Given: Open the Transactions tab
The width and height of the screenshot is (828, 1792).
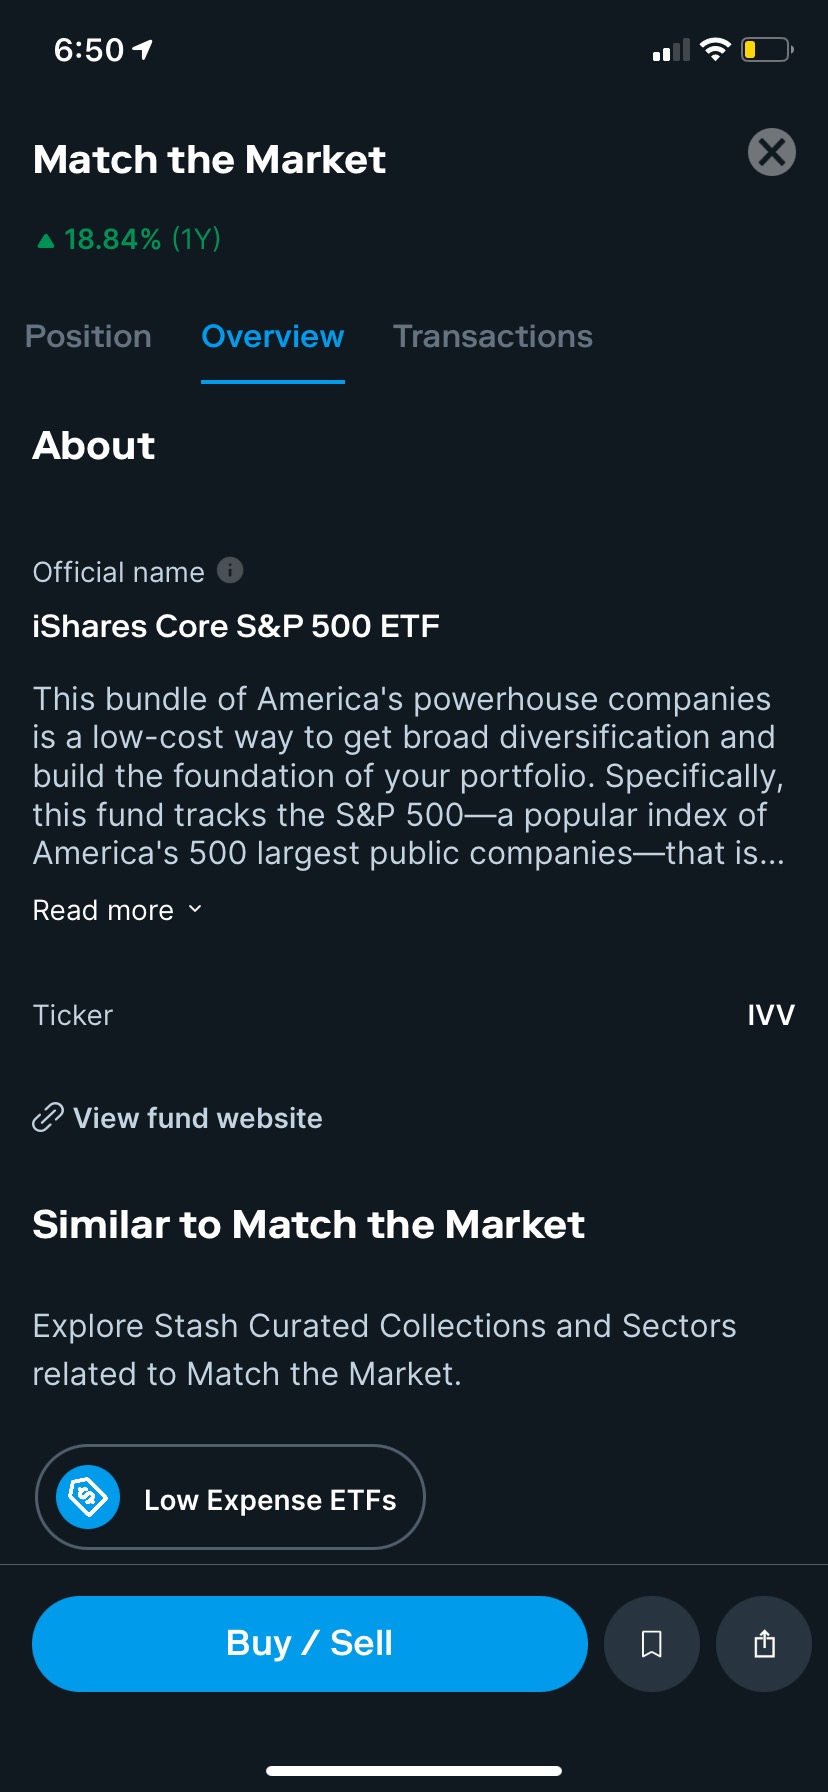Looking at the screenshot, I should click(493, 336).
